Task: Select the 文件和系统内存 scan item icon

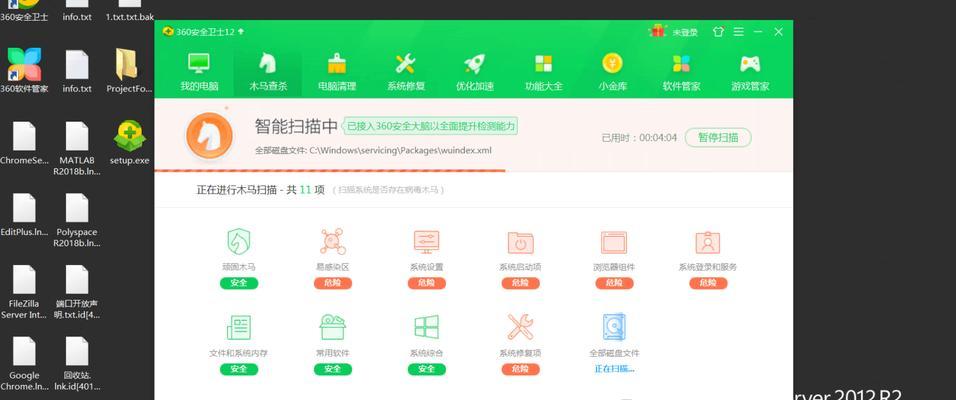Action: [238, 327]
